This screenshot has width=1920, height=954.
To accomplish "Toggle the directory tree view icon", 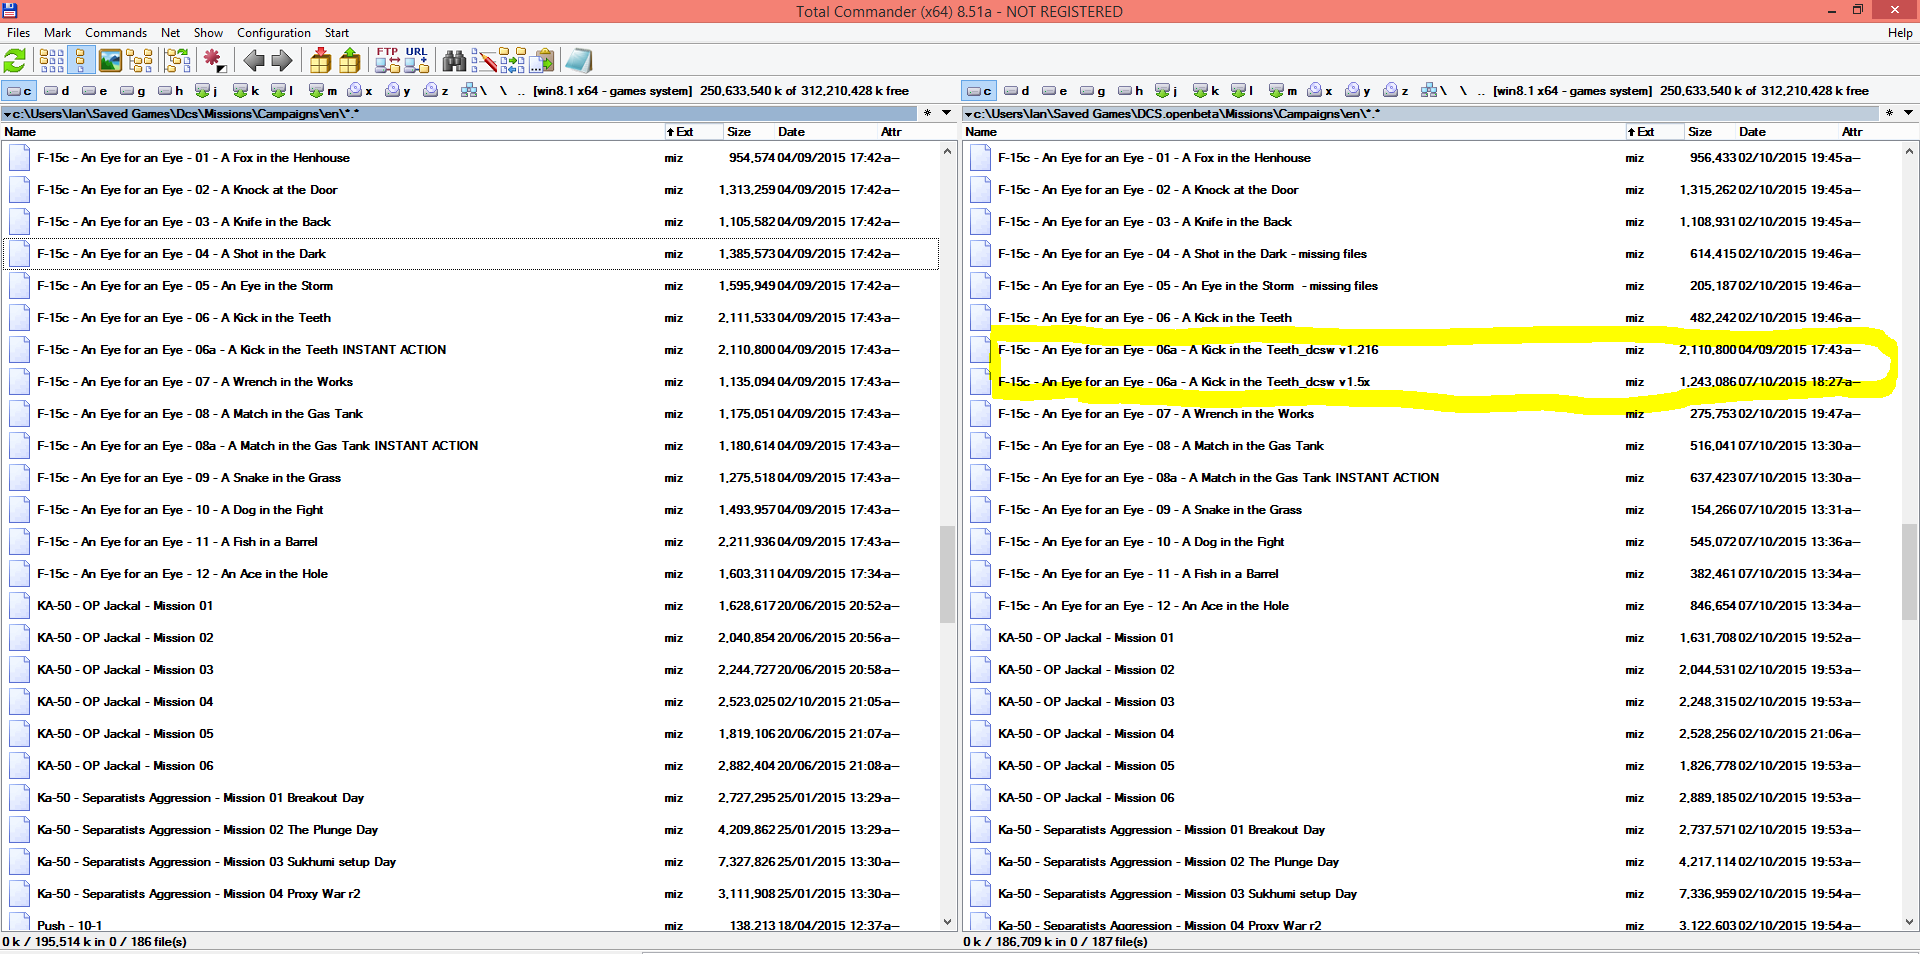I will point(140,61).
